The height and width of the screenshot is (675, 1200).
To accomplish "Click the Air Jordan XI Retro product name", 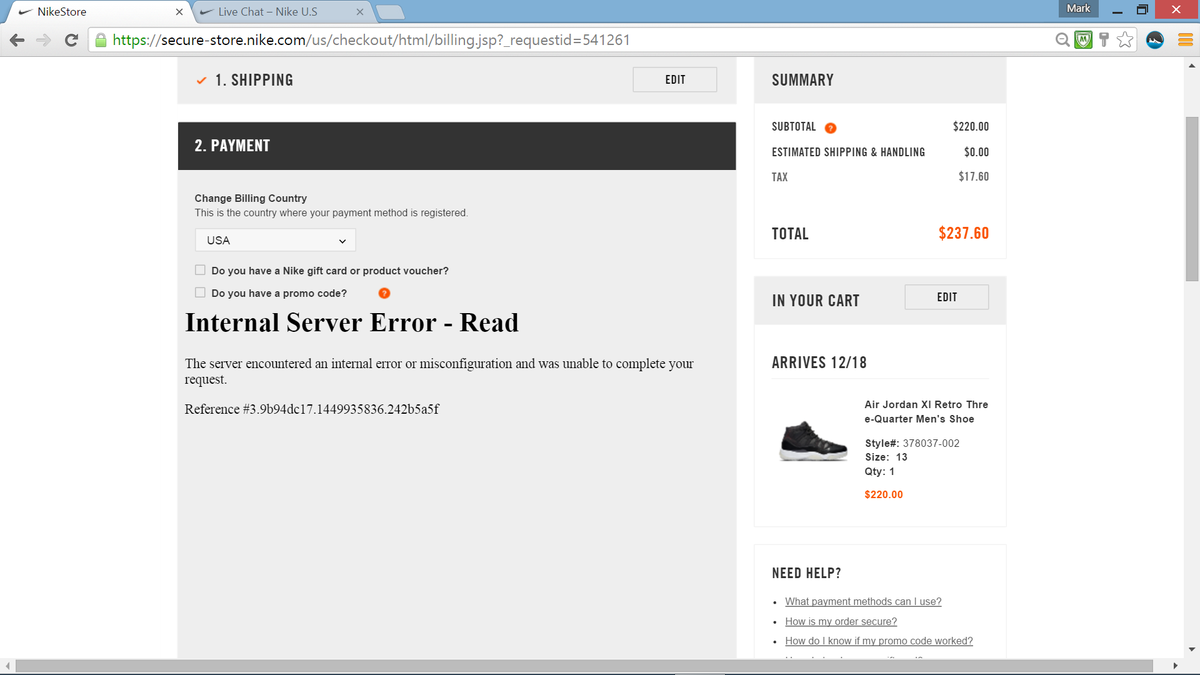I will tap(926, 411).
